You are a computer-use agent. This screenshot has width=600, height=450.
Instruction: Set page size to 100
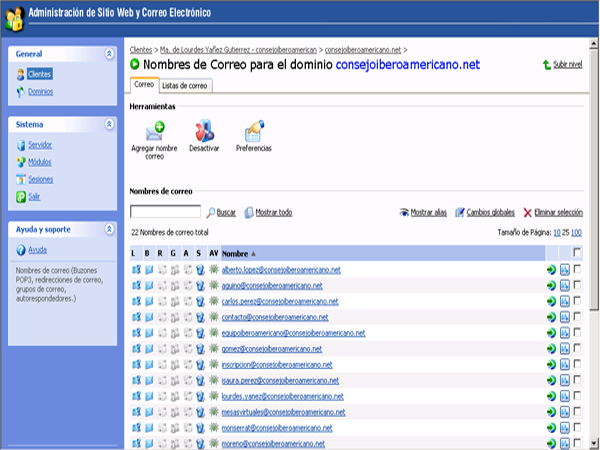click(x=576, y=232)
